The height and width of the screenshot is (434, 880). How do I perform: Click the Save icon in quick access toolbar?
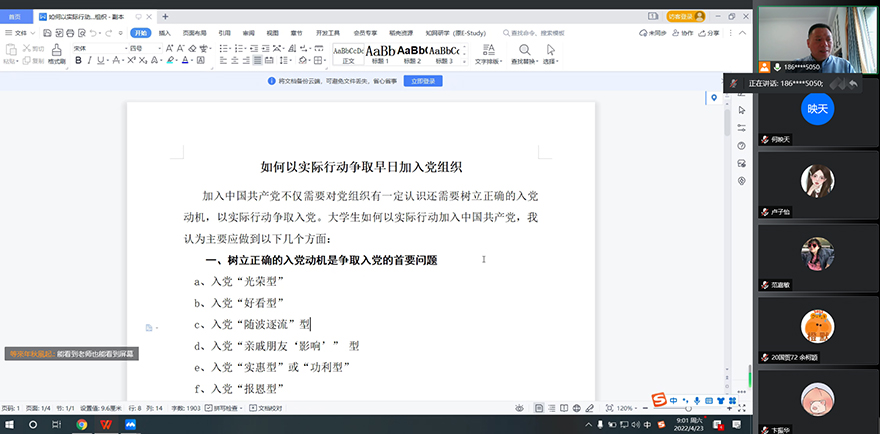[47, 33]
